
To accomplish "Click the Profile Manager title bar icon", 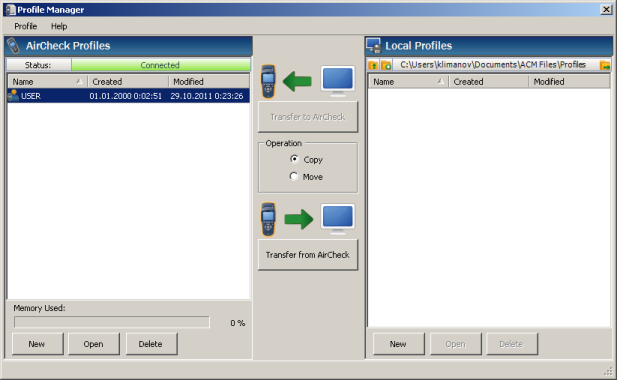I will [11, 10].
